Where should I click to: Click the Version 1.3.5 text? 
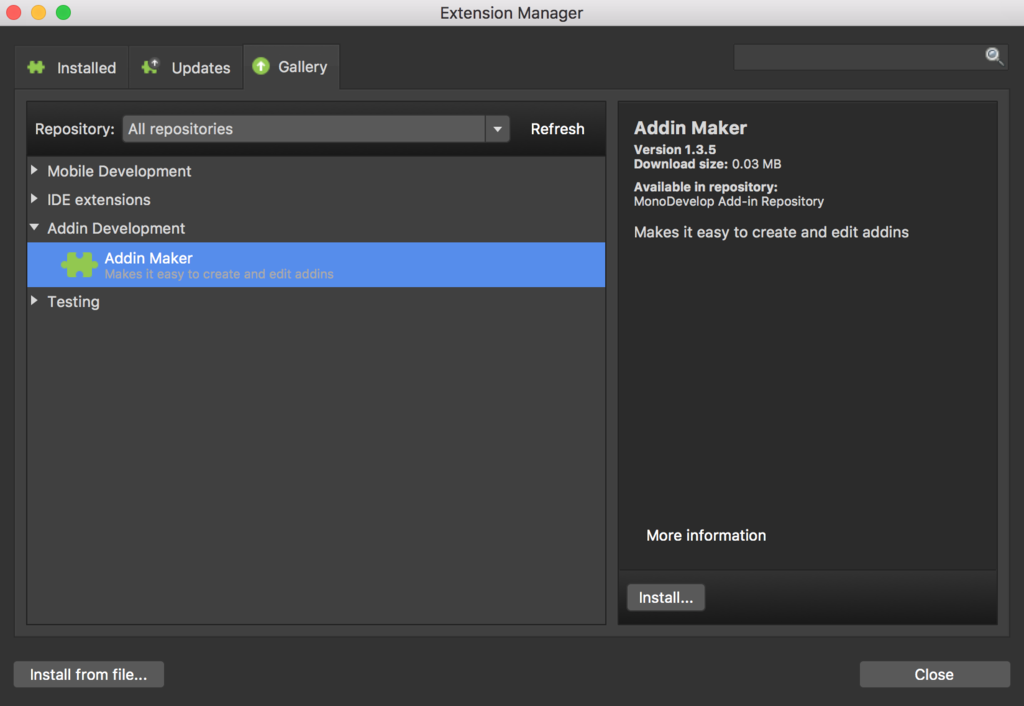click(x=675, y=150)
